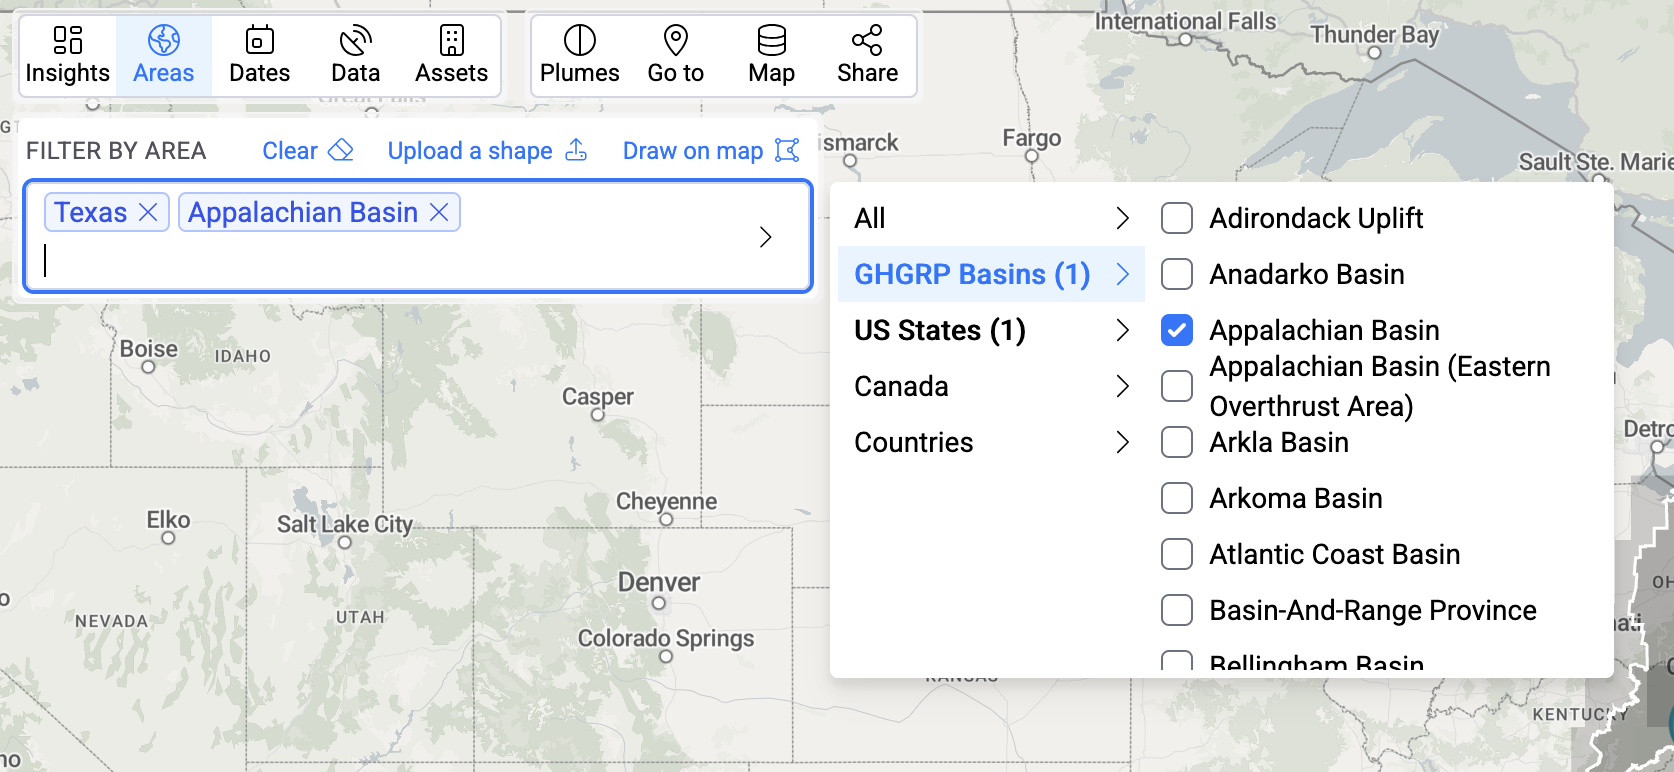Open the Insights panel icon
1674x772 pixels.
click(67, 41)
